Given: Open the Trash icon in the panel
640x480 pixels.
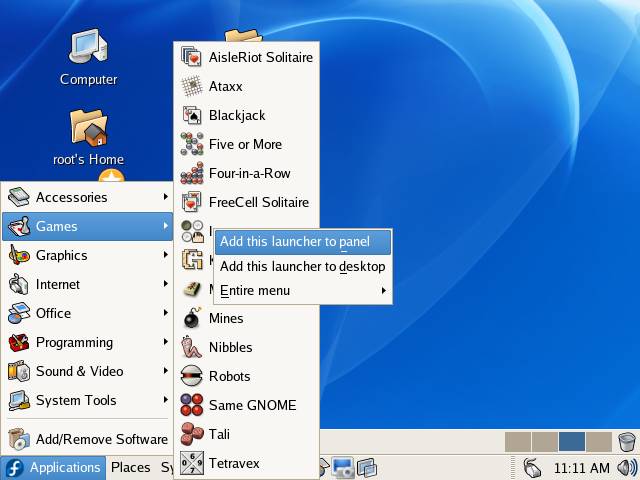Looking at the screenshot, I should click(627, 441).
